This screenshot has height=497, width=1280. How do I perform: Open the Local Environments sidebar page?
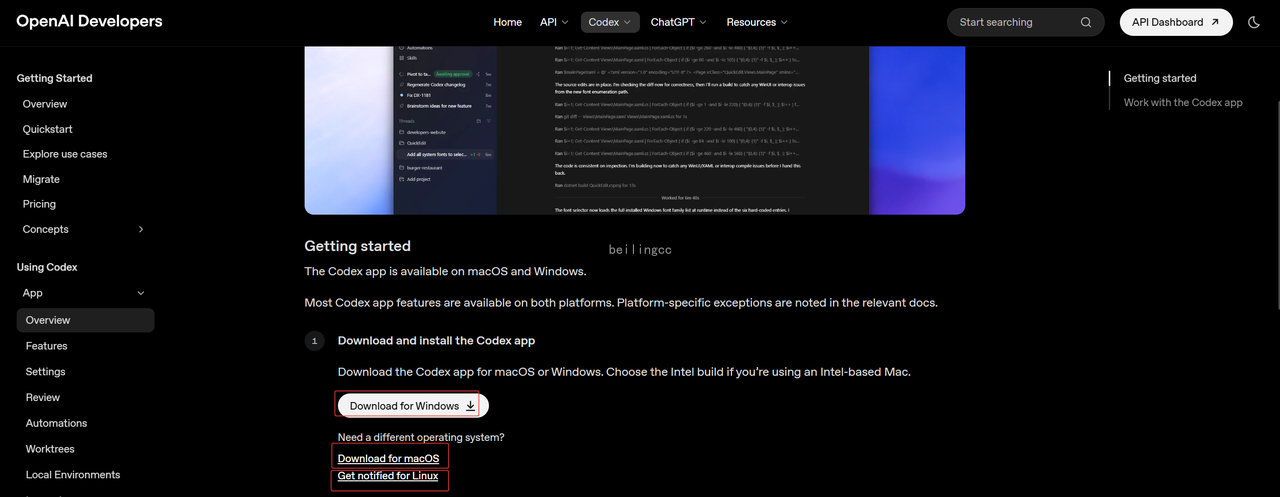(x=73, y=475)
